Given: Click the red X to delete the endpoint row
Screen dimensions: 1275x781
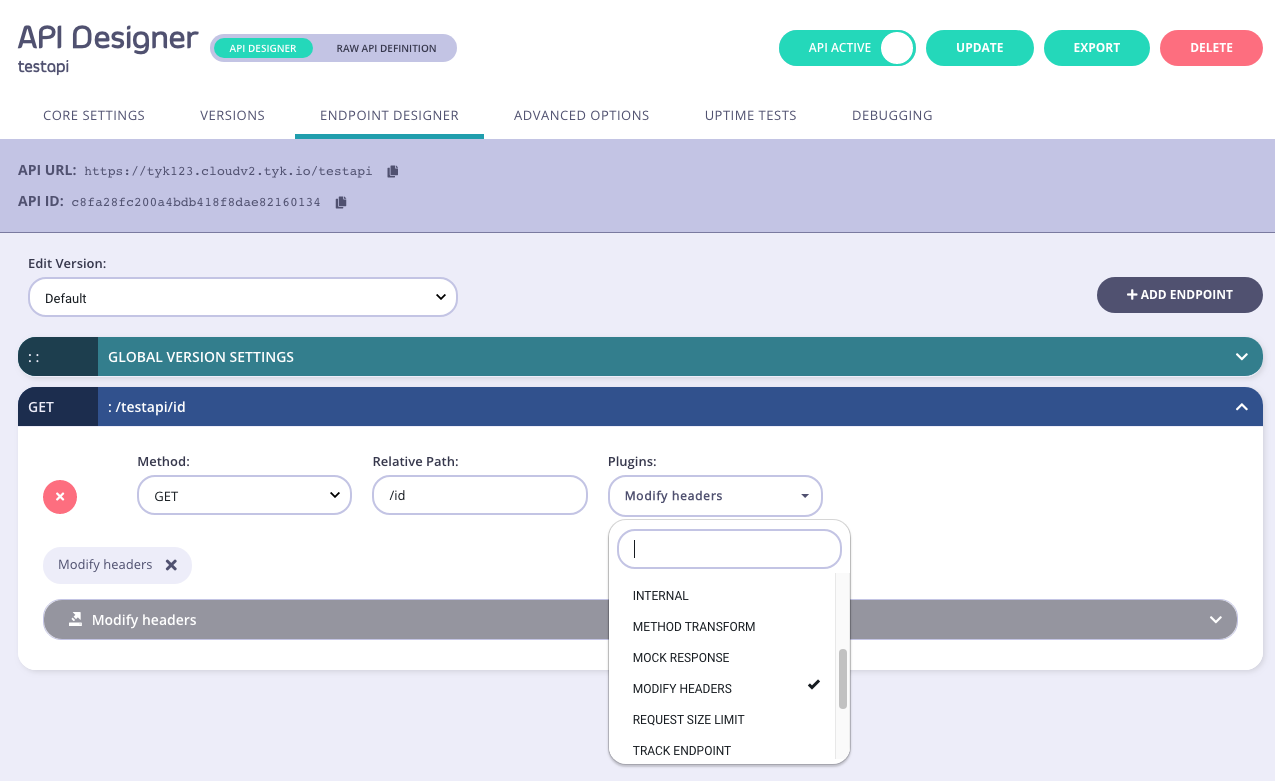Looking at the screenshot, I should (x=59, y=496).
